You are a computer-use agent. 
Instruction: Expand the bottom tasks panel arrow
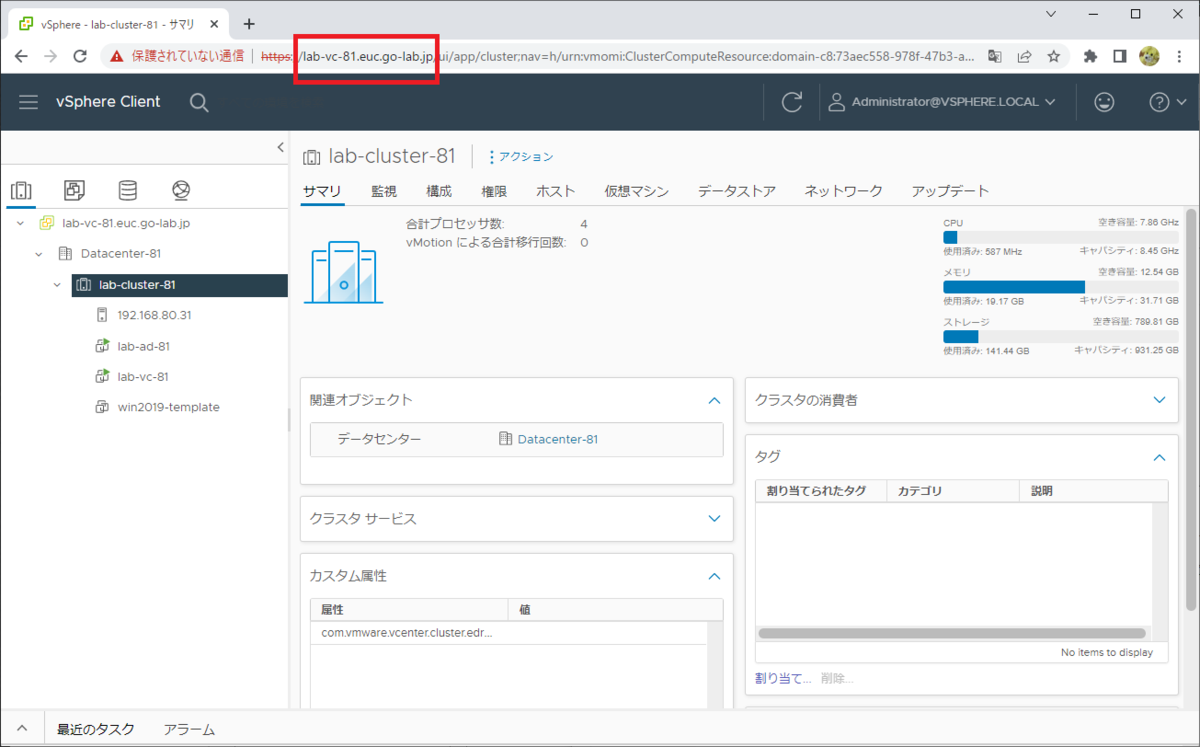pos(22,729)
